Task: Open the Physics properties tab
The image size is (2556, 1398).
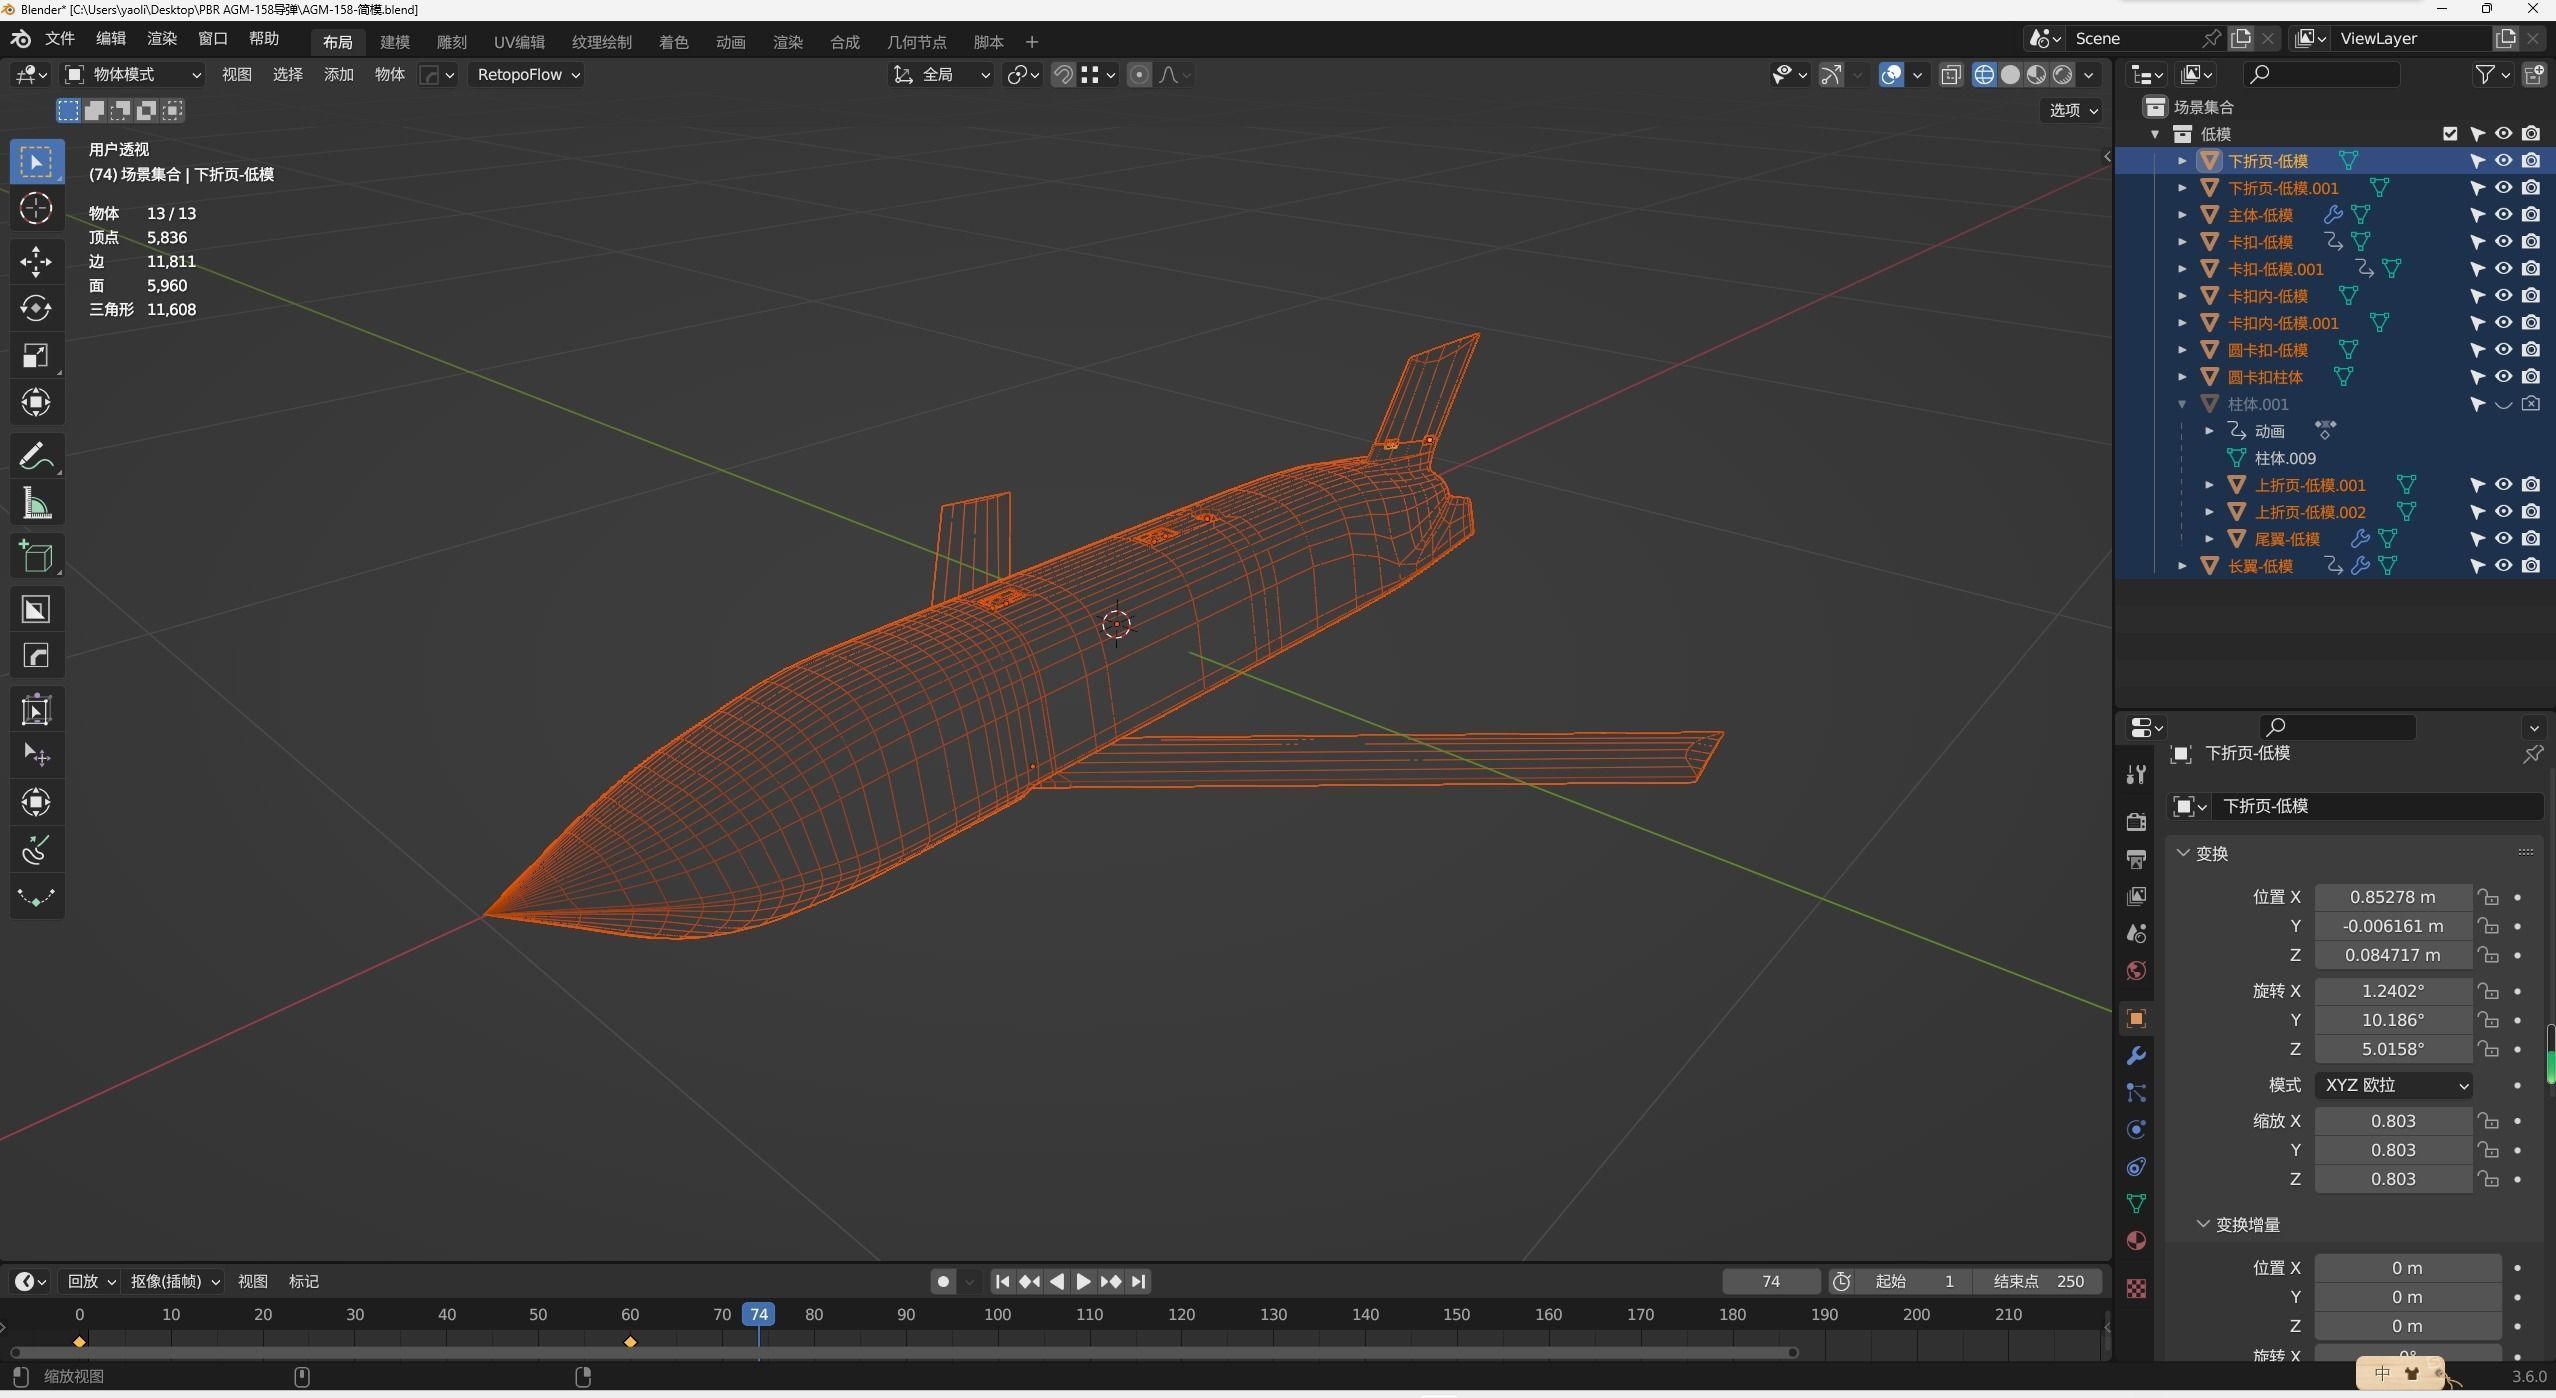Action: 2136,1130
